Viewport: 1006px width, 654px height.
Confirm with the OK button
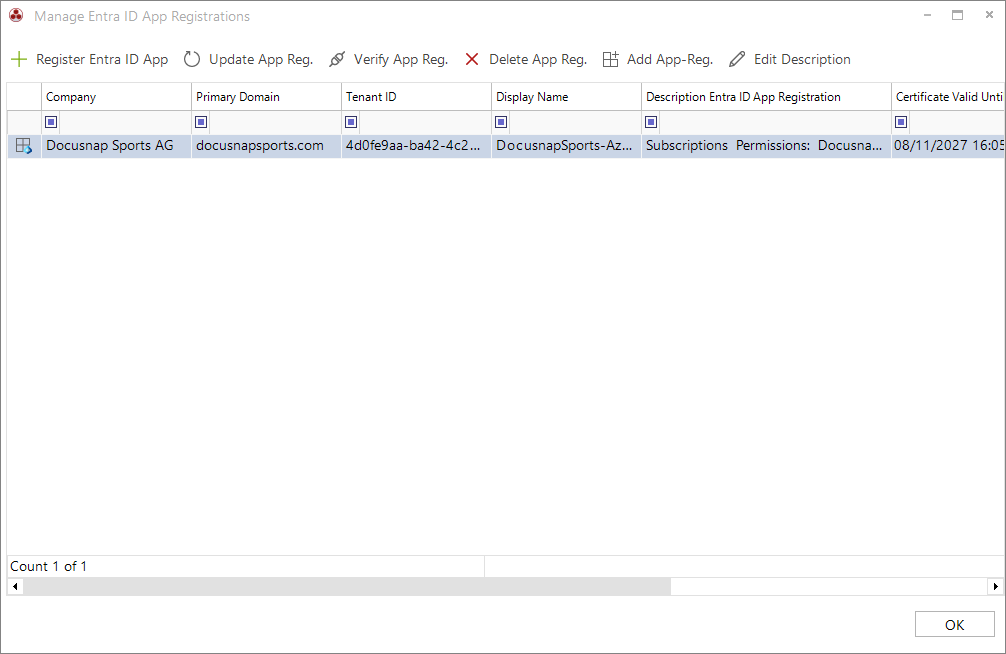[x=955, y=624]
